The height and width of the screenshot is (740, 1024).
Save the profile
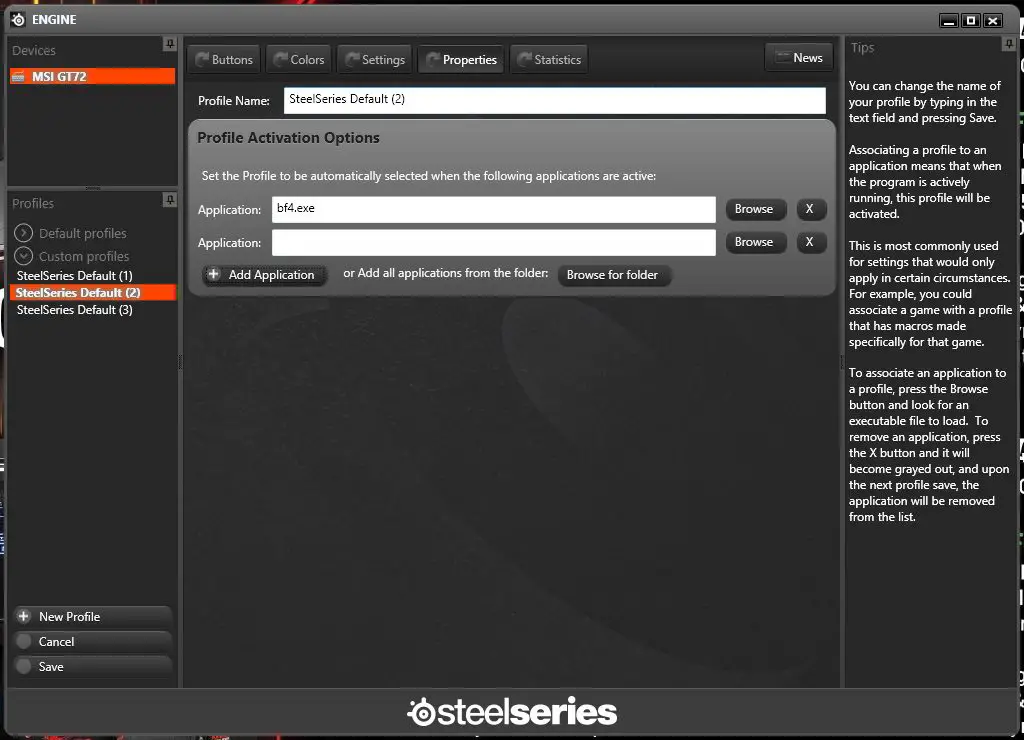92,666
